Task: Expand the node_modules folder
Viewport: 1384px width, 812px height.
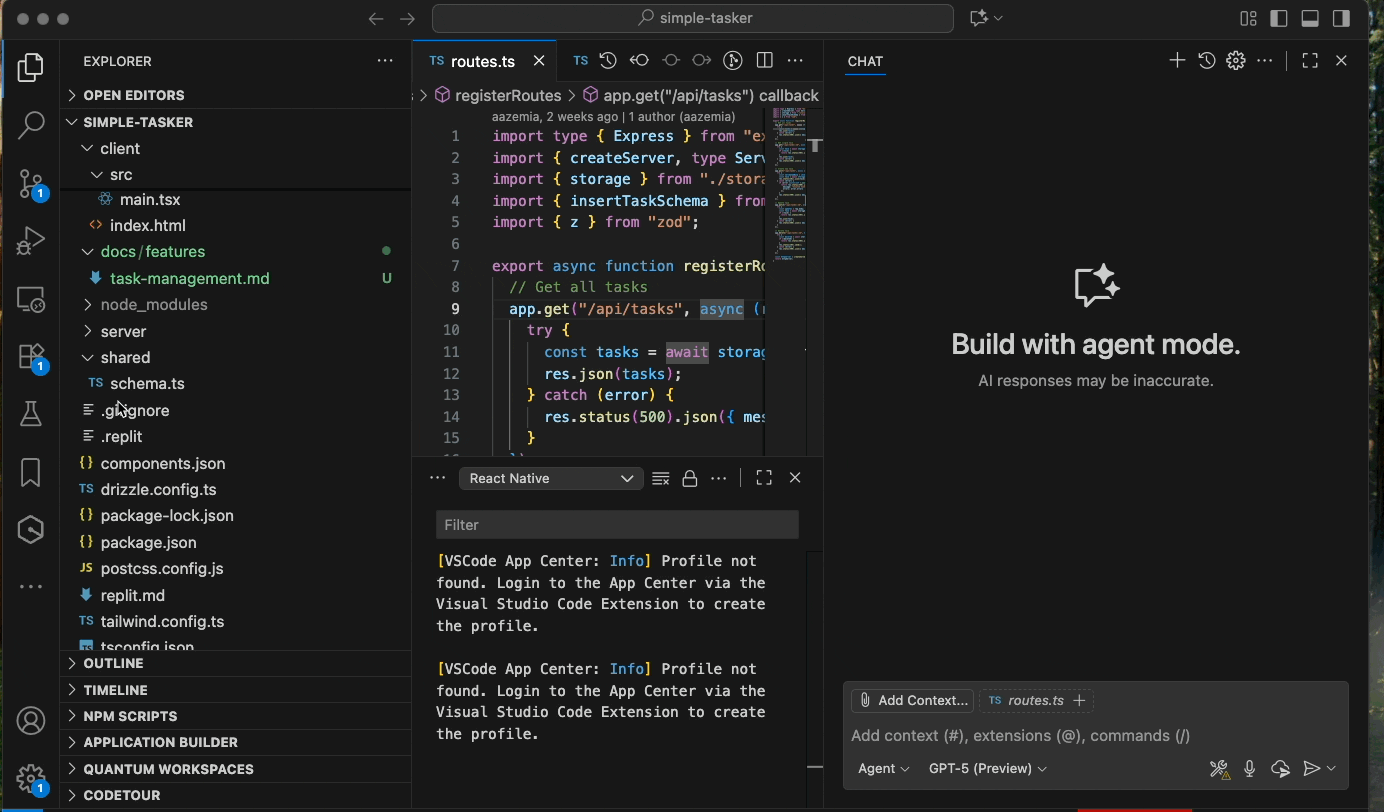Action: click(x=153, y=305)
